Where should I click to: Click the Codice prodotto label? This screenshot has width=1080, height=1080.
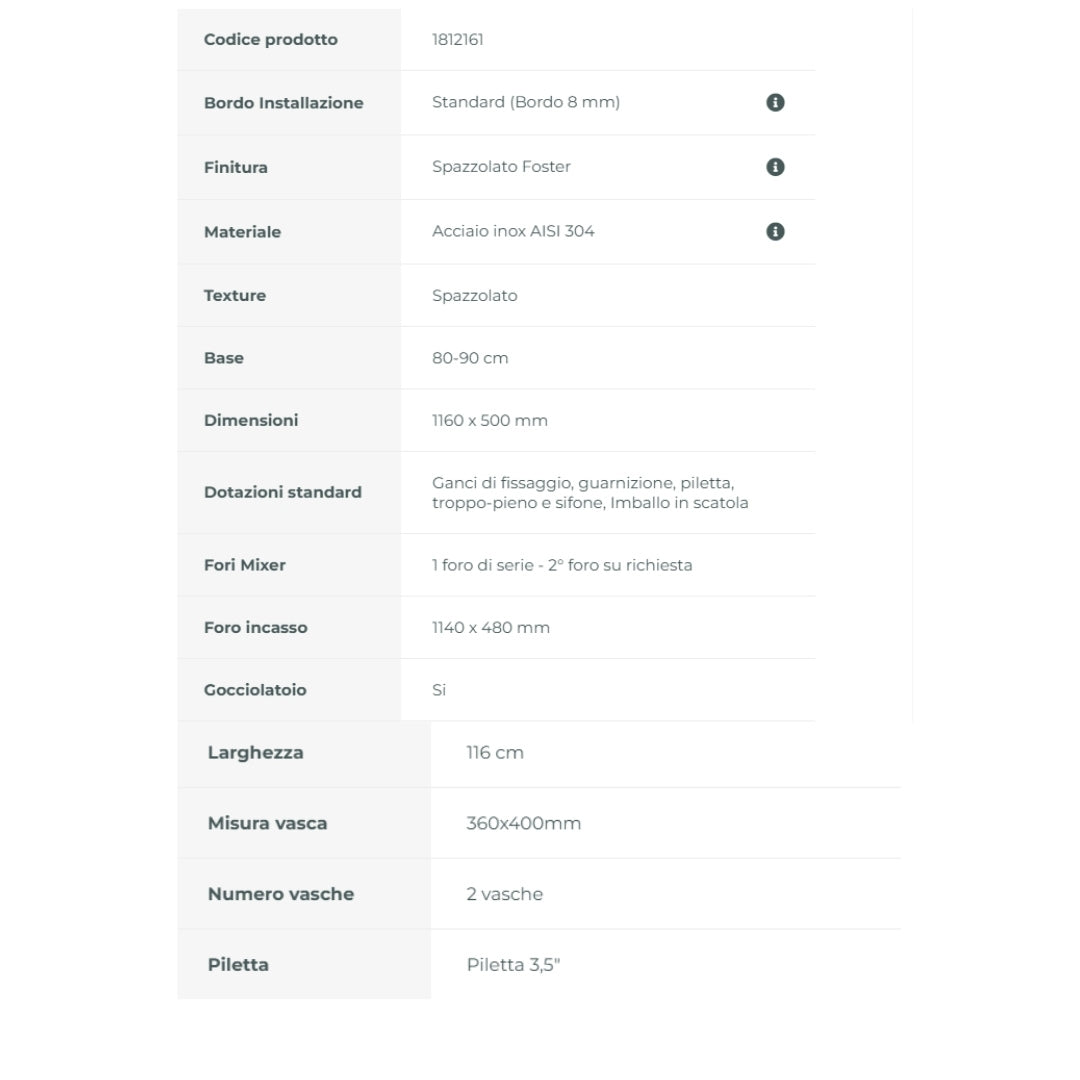(271, 39)
